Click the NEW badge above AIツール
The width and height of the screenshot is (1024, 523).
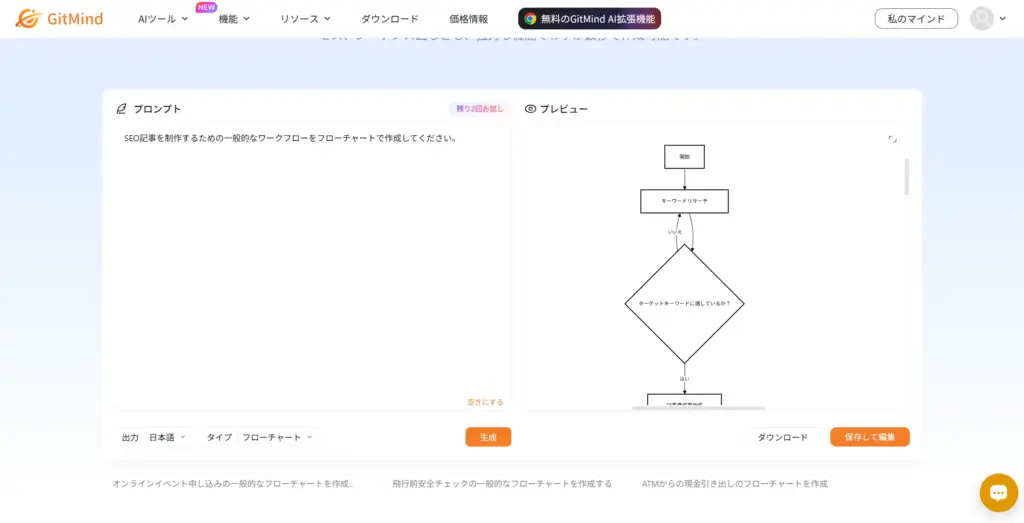pyautogui.click(x=206, y=7)
